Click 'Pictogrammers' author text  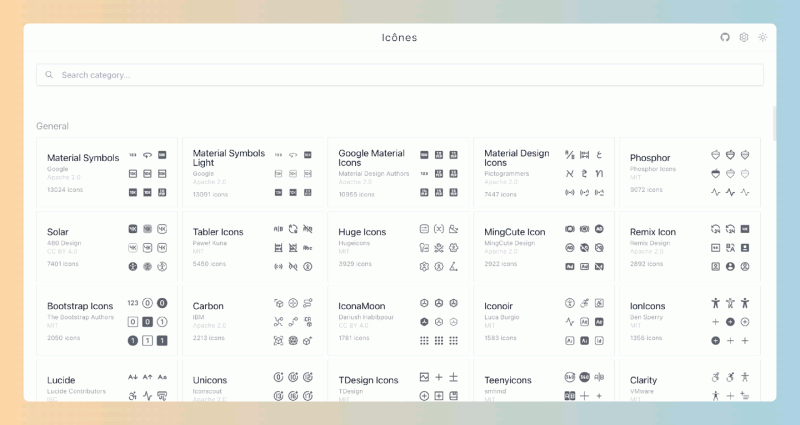[x=507, y=173]
